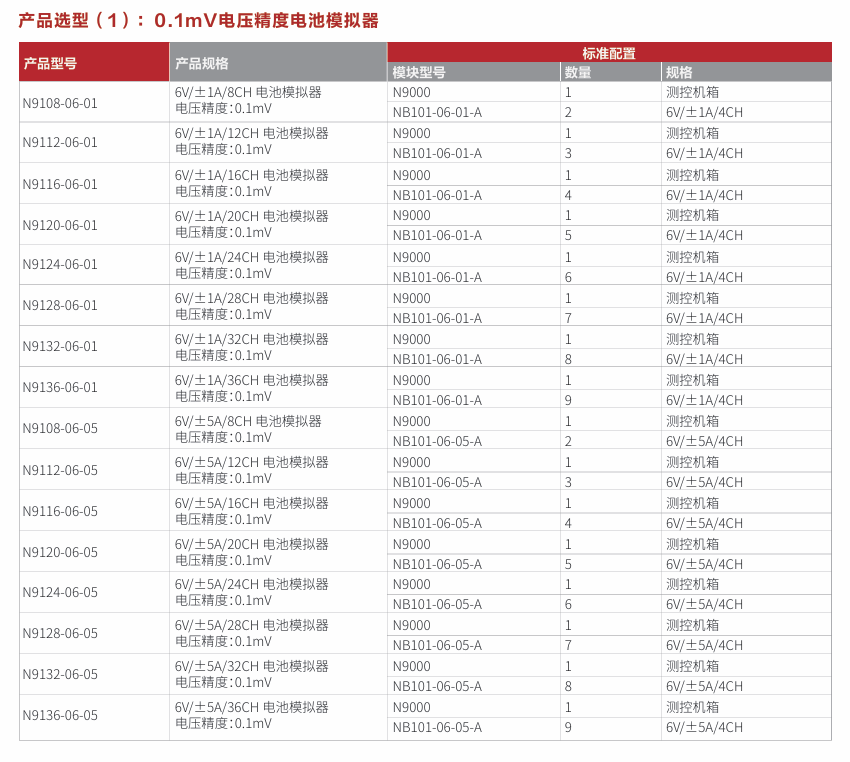The image size is (850, 762).
Task: Select product model N9116-06-05
Action: (x=60, y=511)
